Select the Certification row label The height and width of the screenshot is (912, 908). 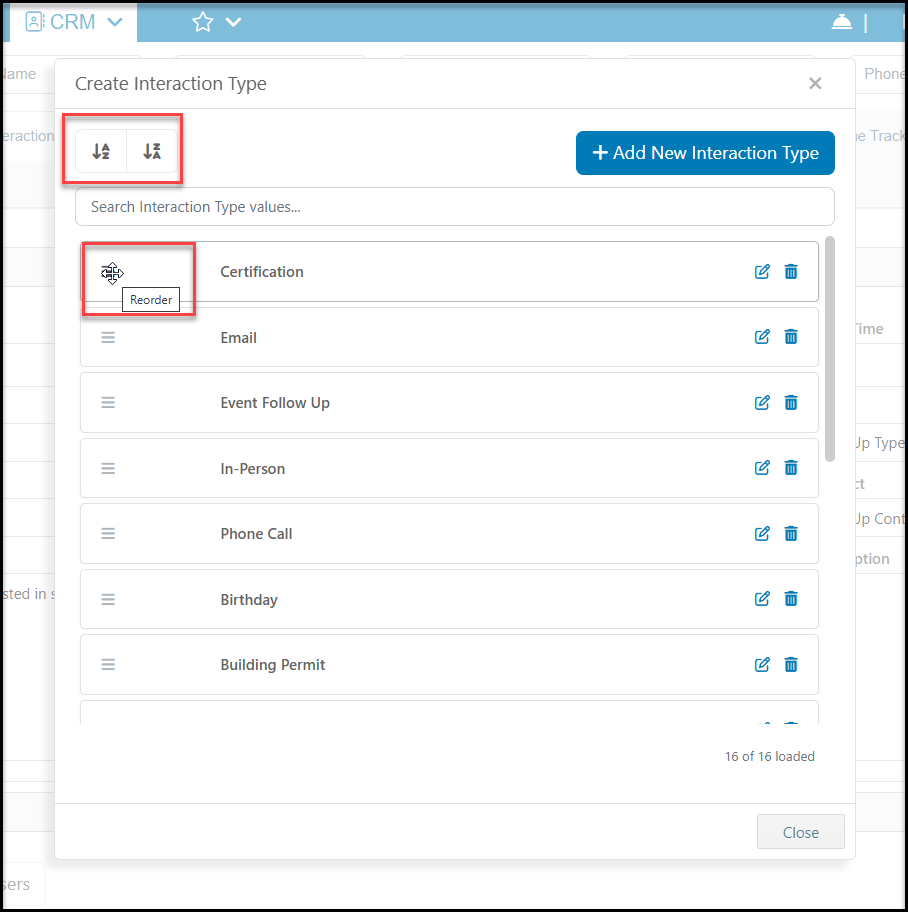[x=262, y=272]
